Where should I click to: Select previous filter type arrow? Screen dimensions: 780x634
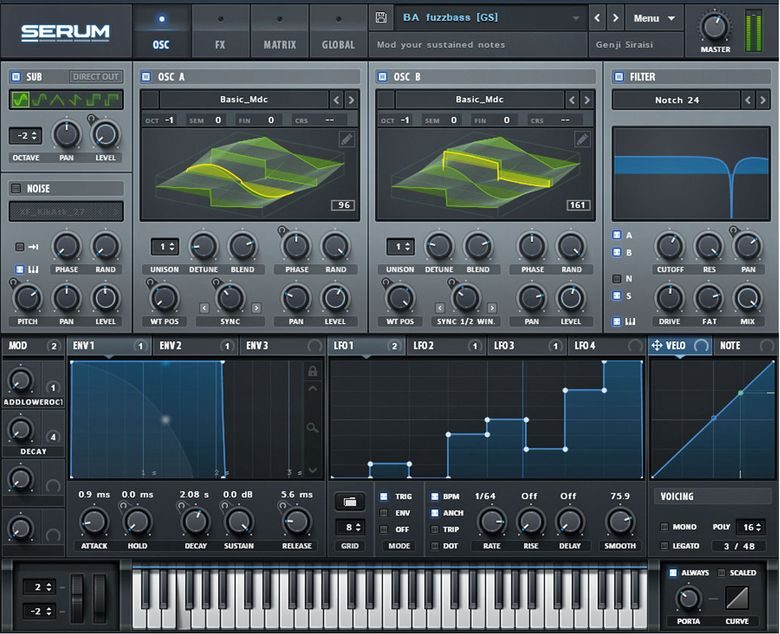(x=748, y=100)
